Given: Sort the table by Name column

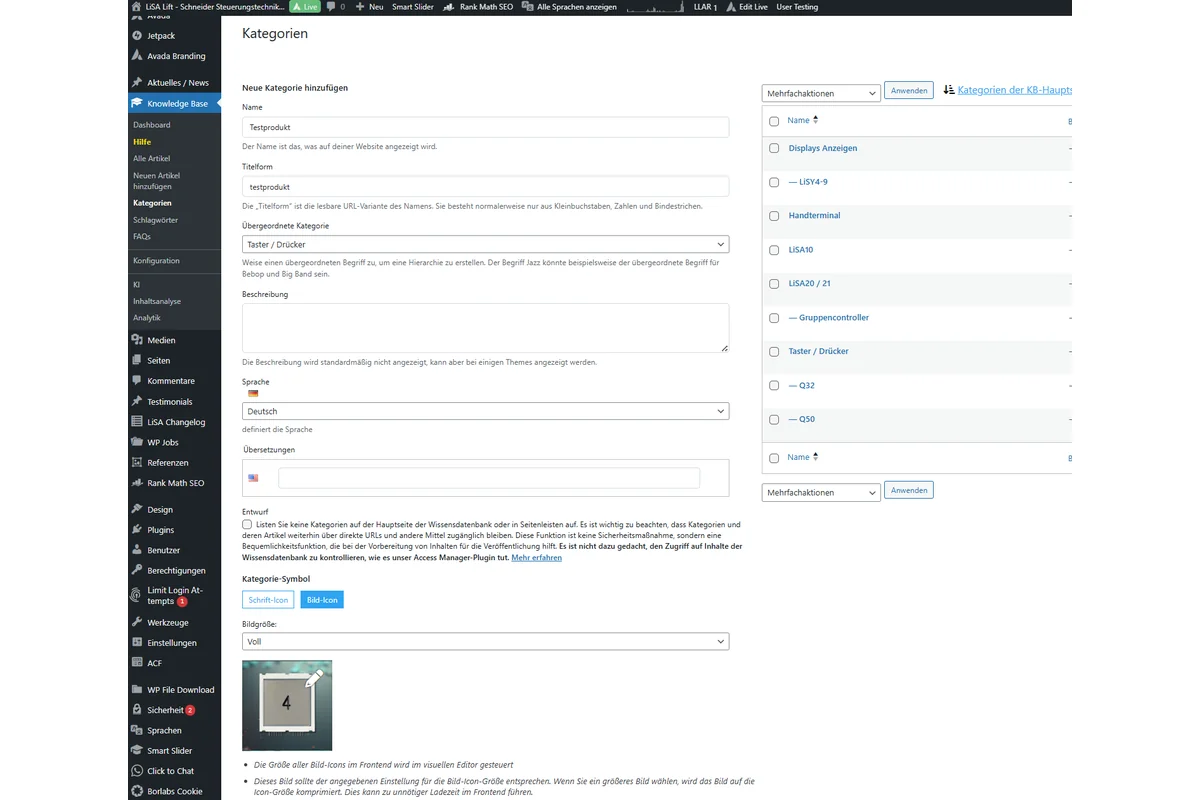Looking at the screenshot, I should click(x=797, y=119).
